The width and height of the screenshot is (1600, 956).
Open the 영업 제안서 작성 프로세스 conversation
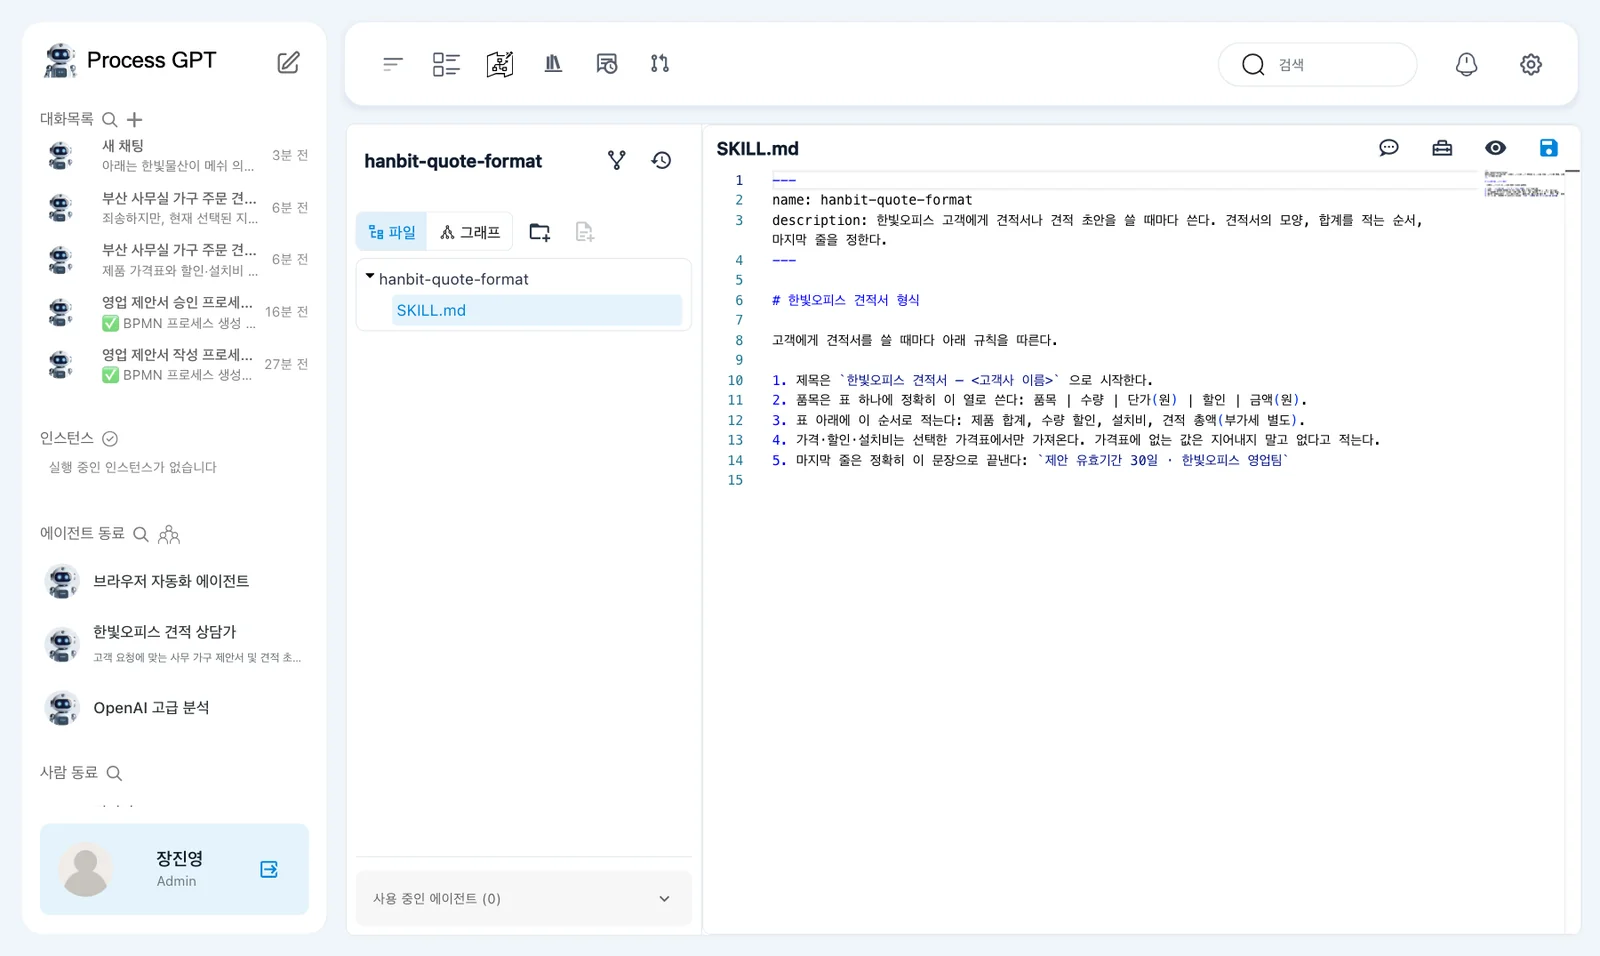coord(174,364)
